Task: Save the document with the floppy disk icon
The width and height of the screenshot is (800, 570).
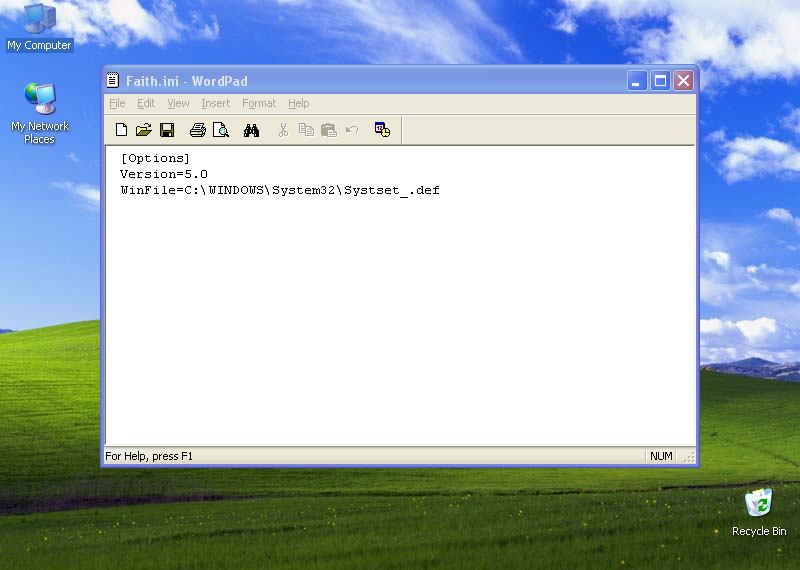Action: 167,130
